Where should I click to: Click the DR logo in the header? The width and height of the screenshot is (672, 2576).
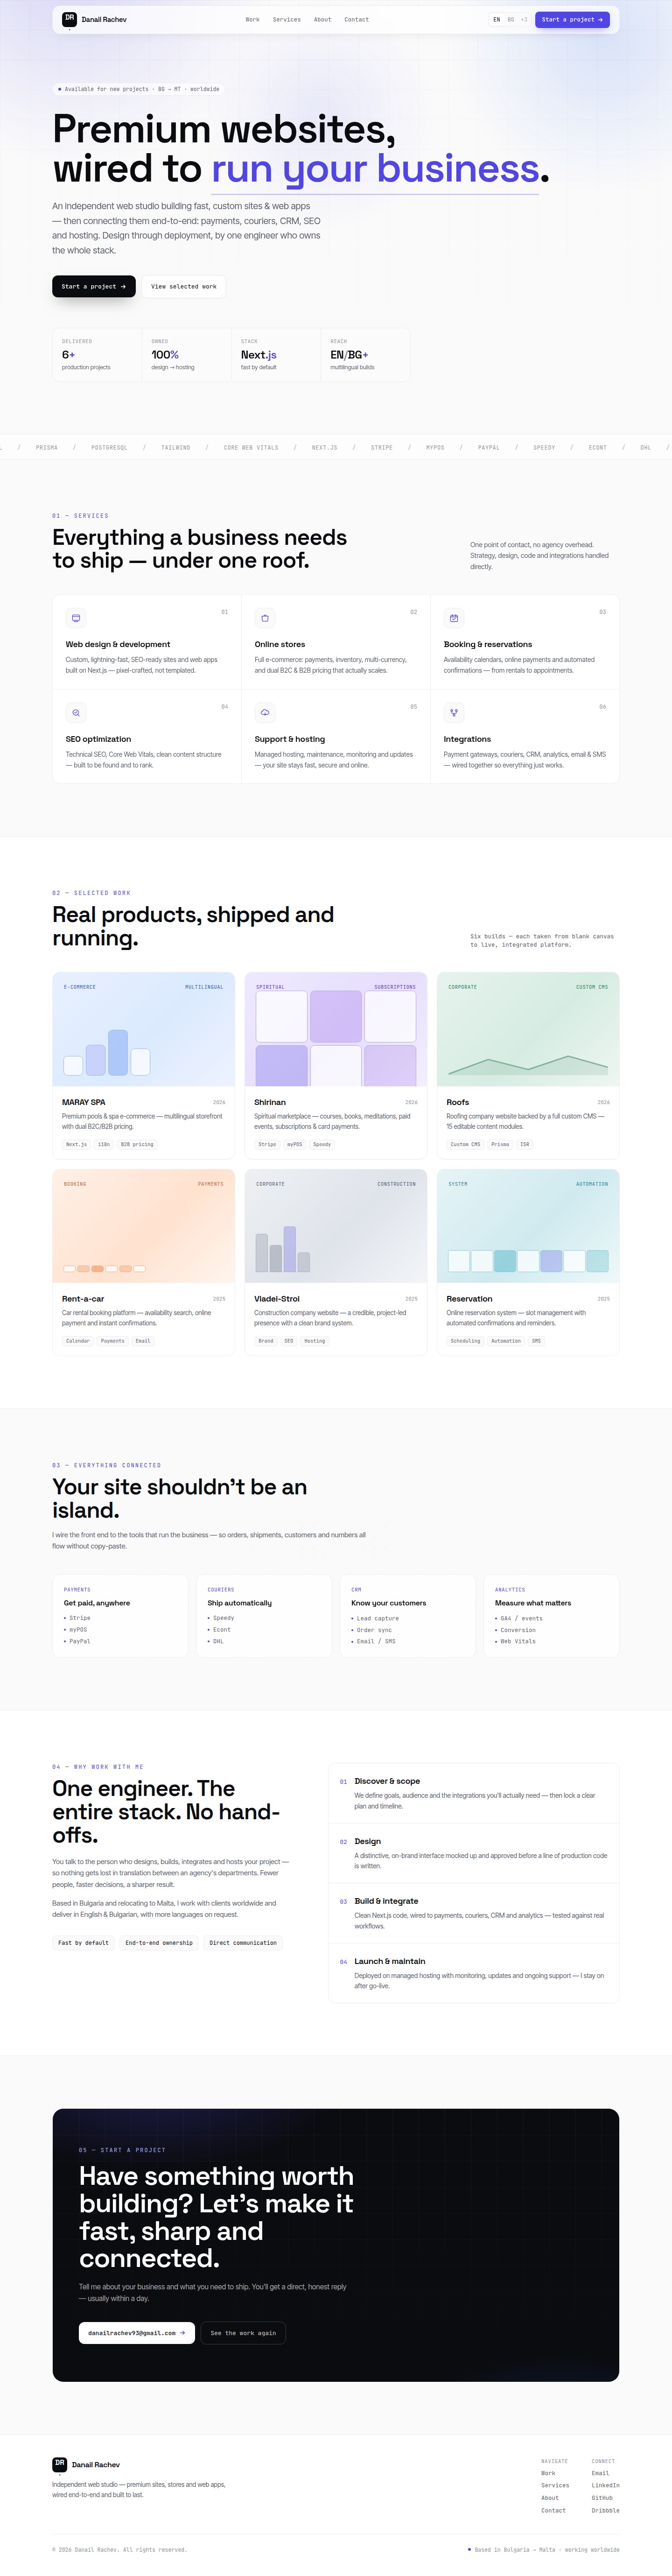tap(69, 19)
